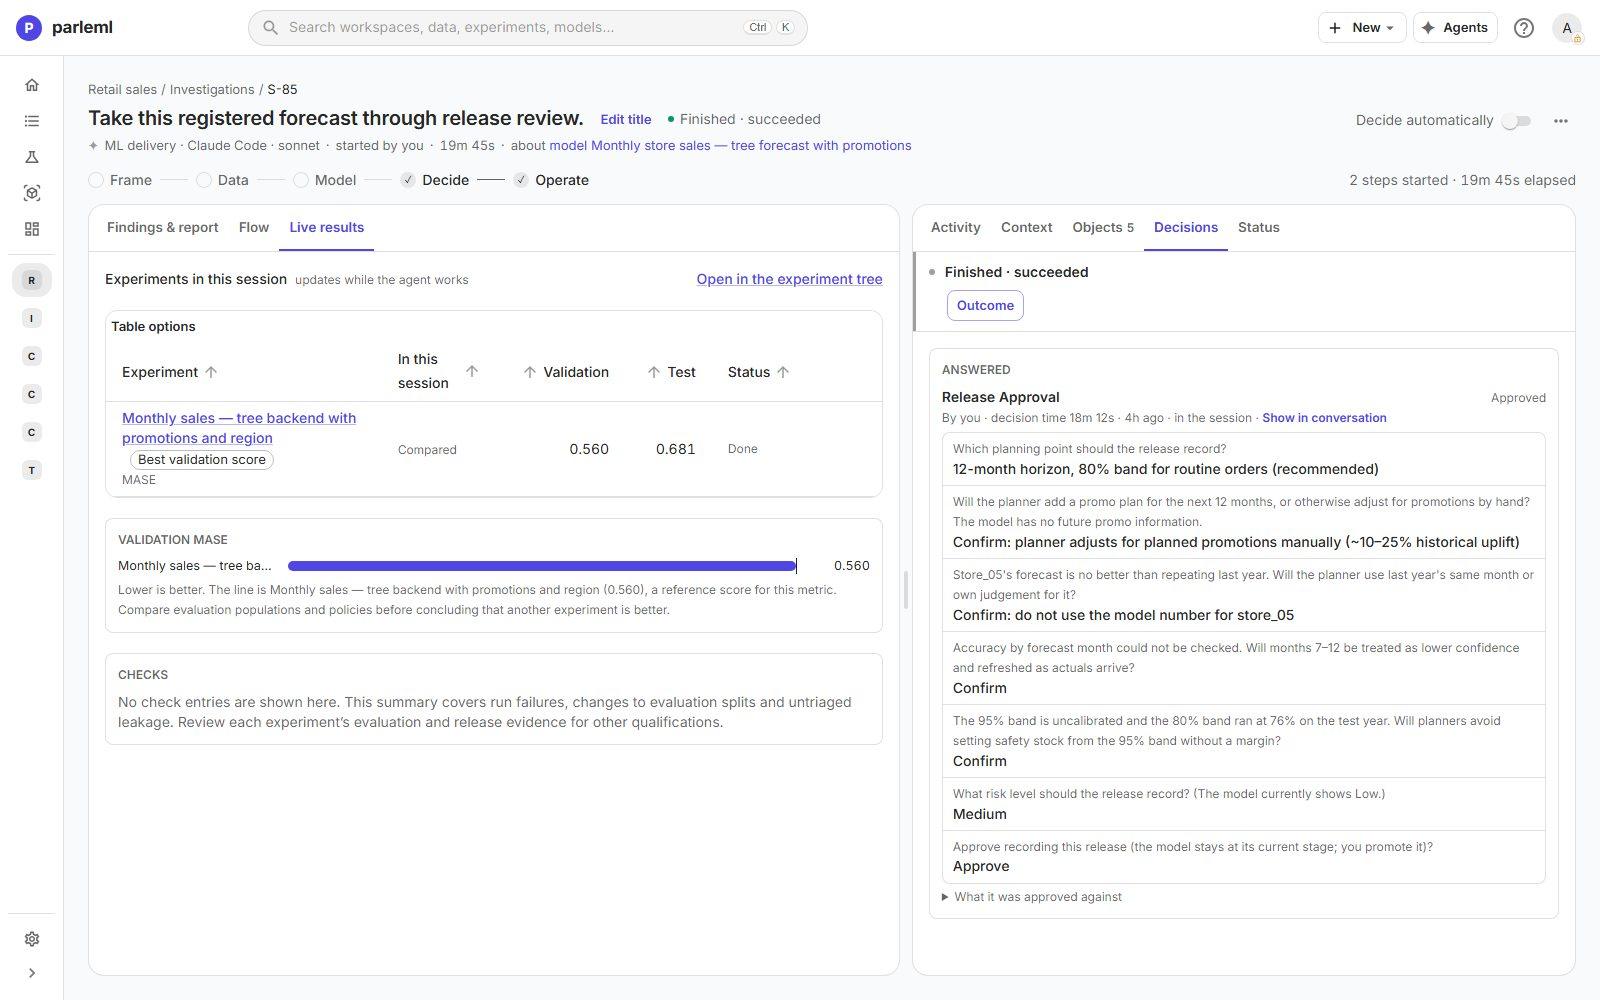Click the Outcome button

985,306
